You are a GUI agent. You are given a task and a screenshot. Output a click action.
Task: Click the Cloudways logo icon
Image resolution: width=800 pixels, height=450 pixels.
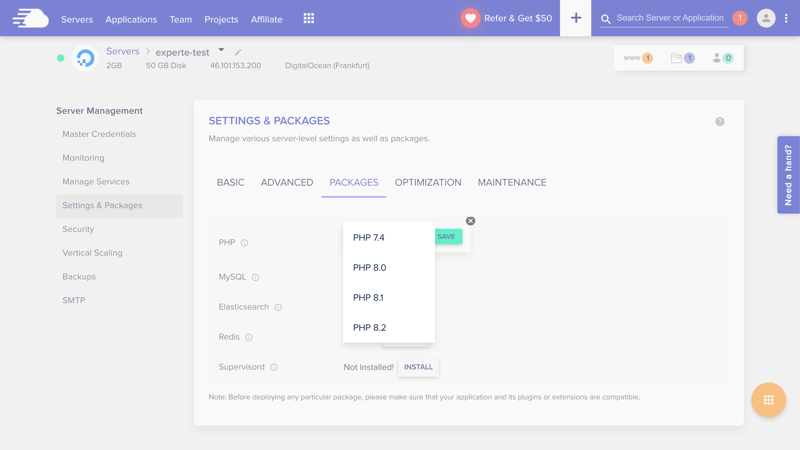[30, 18]
